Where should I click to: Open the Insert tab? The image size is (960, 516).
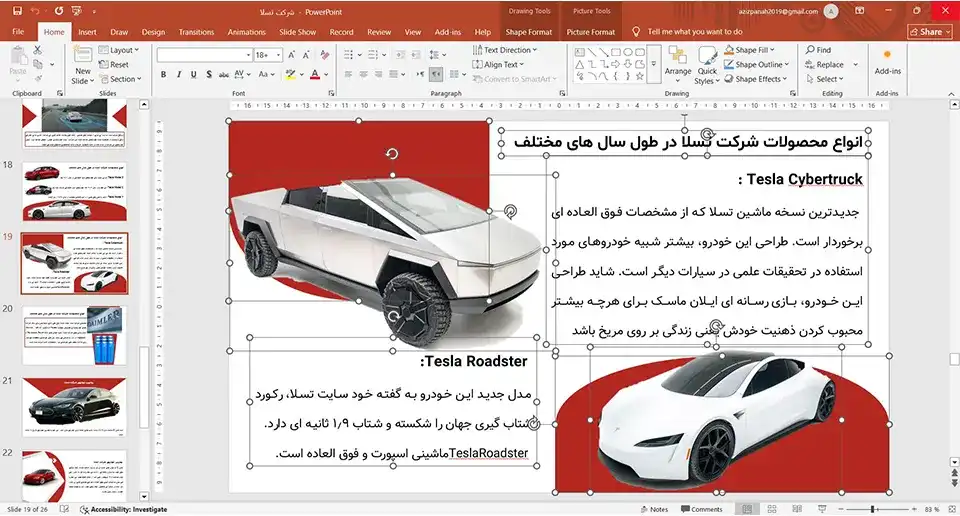click(87, 32)
